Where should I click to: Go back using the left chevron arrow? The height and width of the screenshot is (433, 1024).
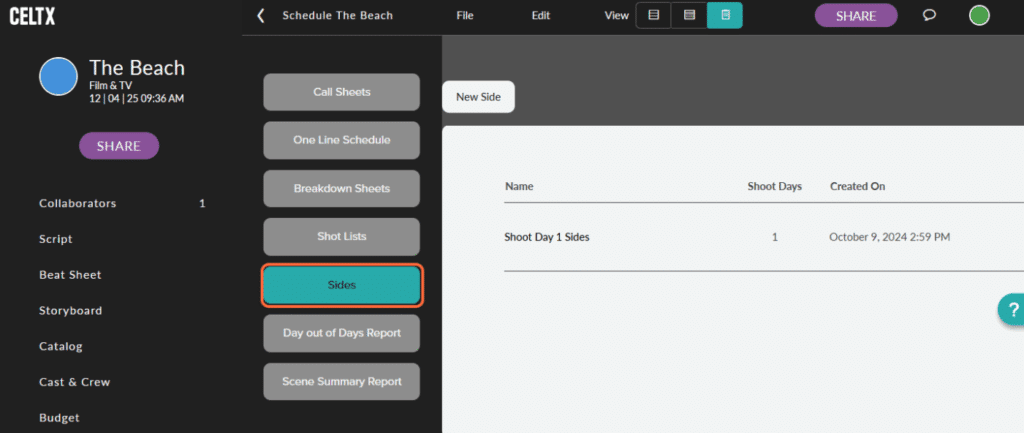pos(261,16)
